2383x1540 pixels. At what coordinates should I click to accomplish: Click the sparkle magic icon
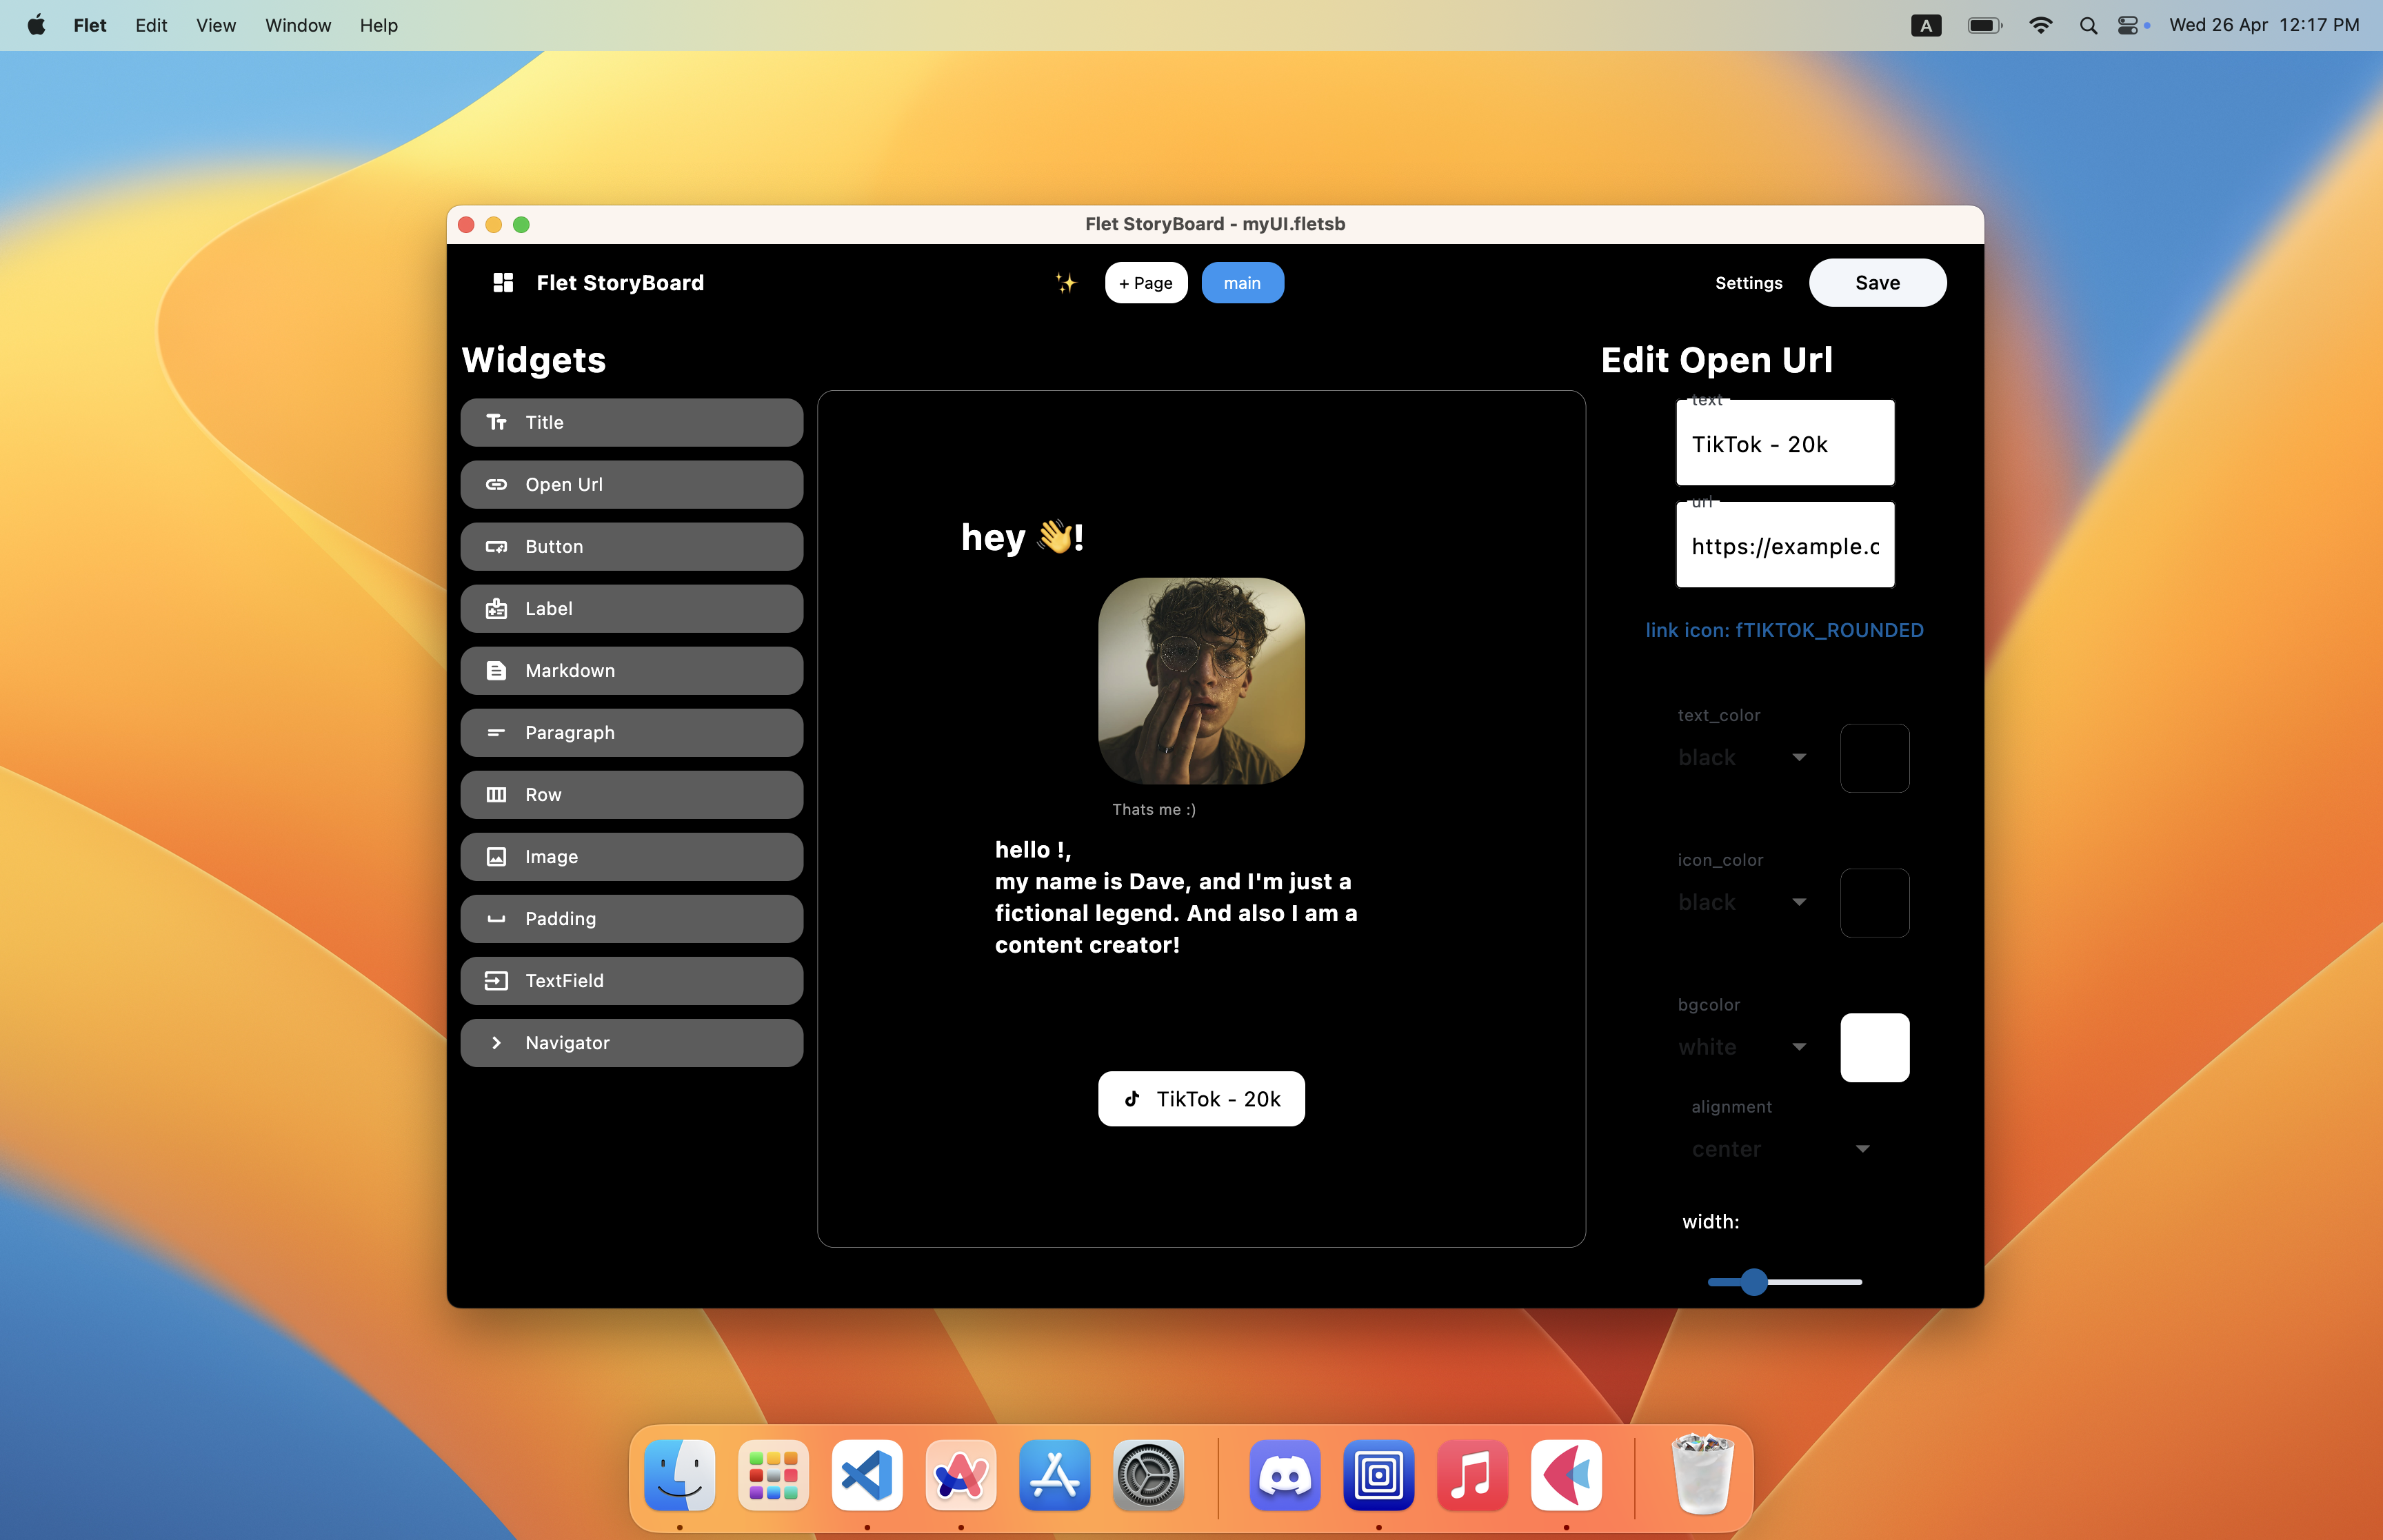pyautogui.click(x=1066, y=283)
